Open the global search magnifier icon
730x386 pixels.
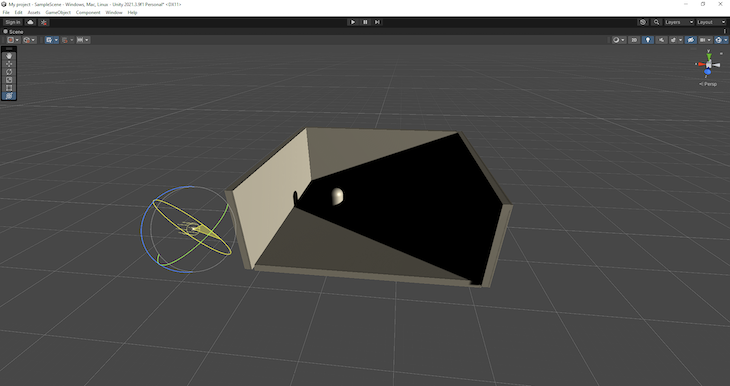pos(656,22)
